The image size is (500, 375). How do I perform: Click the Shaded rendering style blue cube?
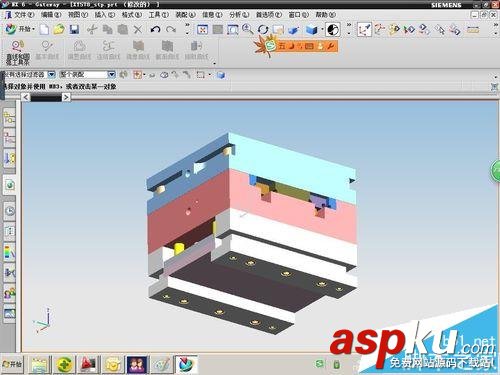click(312, 30)
